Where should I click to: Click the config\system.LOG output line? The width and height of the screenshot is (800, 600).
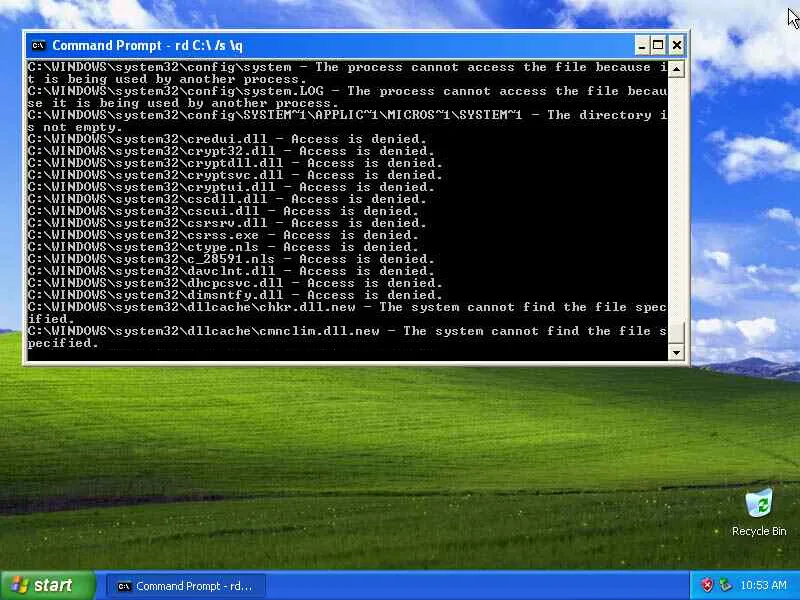347,97
